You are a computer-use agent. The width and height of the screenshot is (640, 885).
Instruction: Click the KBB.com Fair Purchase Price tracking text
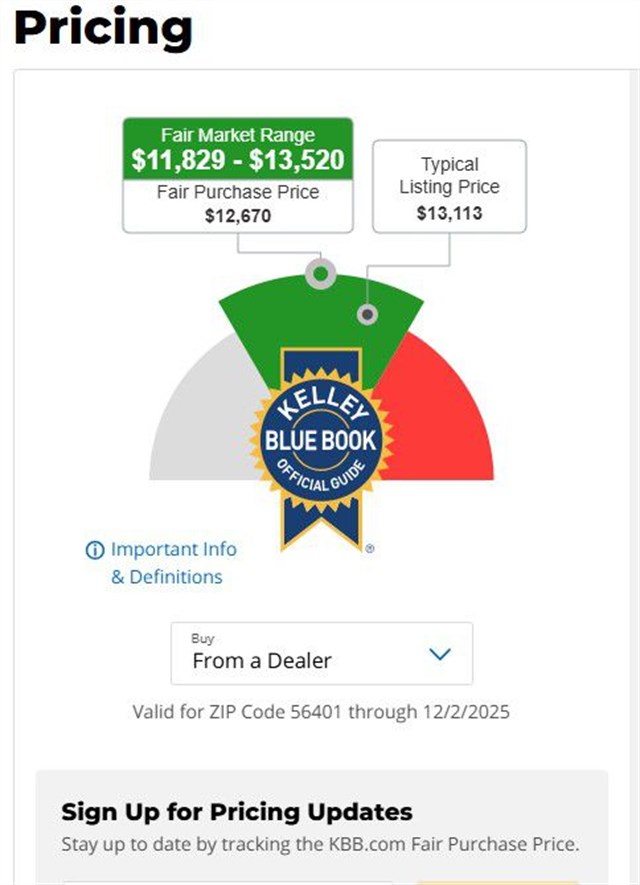tap(320, 843)
